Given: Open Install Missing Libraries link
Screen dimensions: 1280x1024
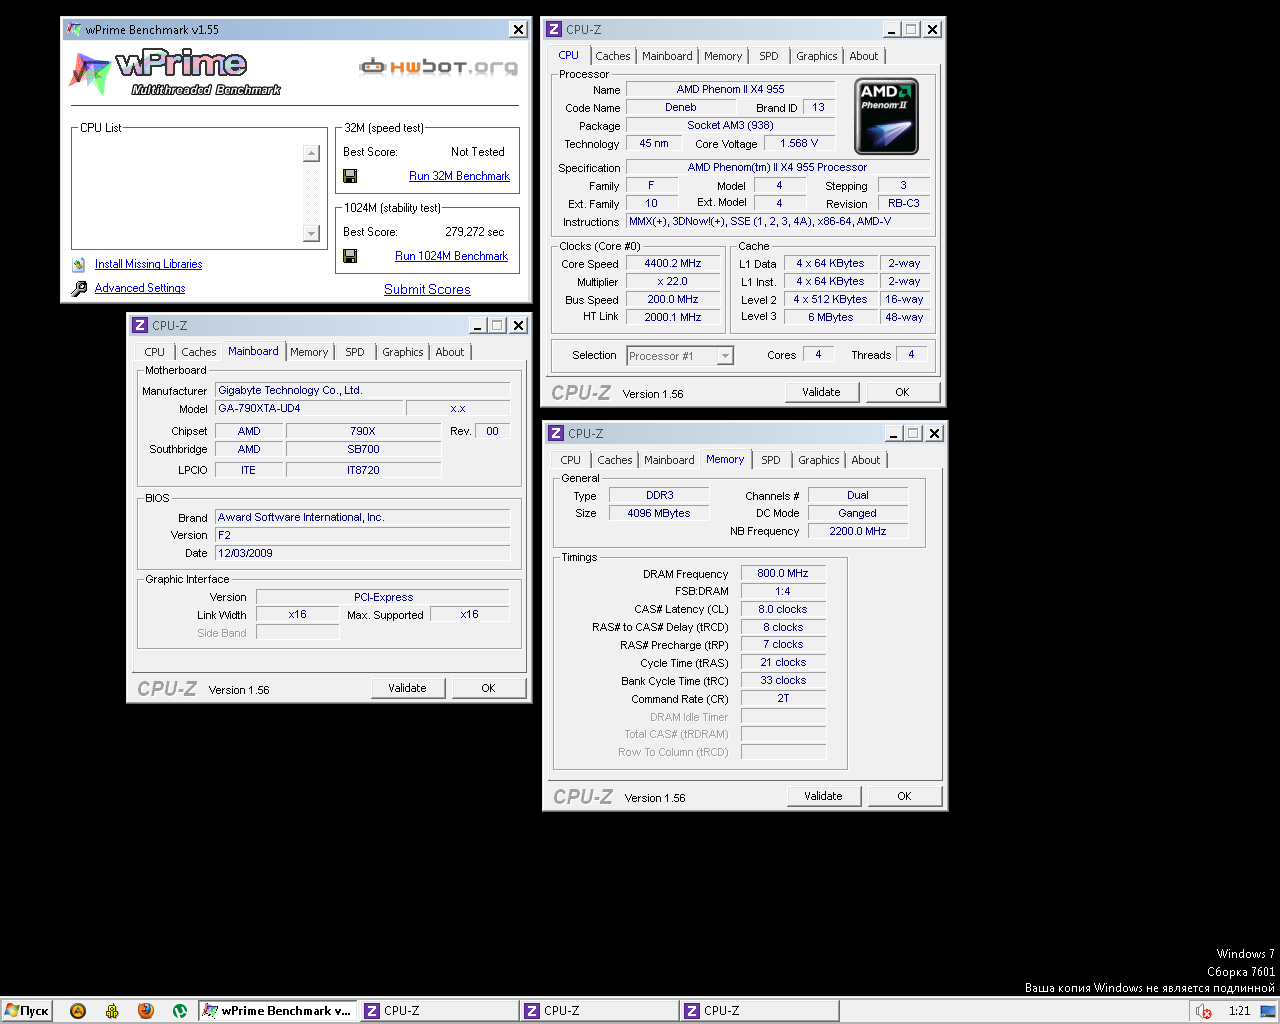Looking at the screenshot, I should [x=148, y=264].
